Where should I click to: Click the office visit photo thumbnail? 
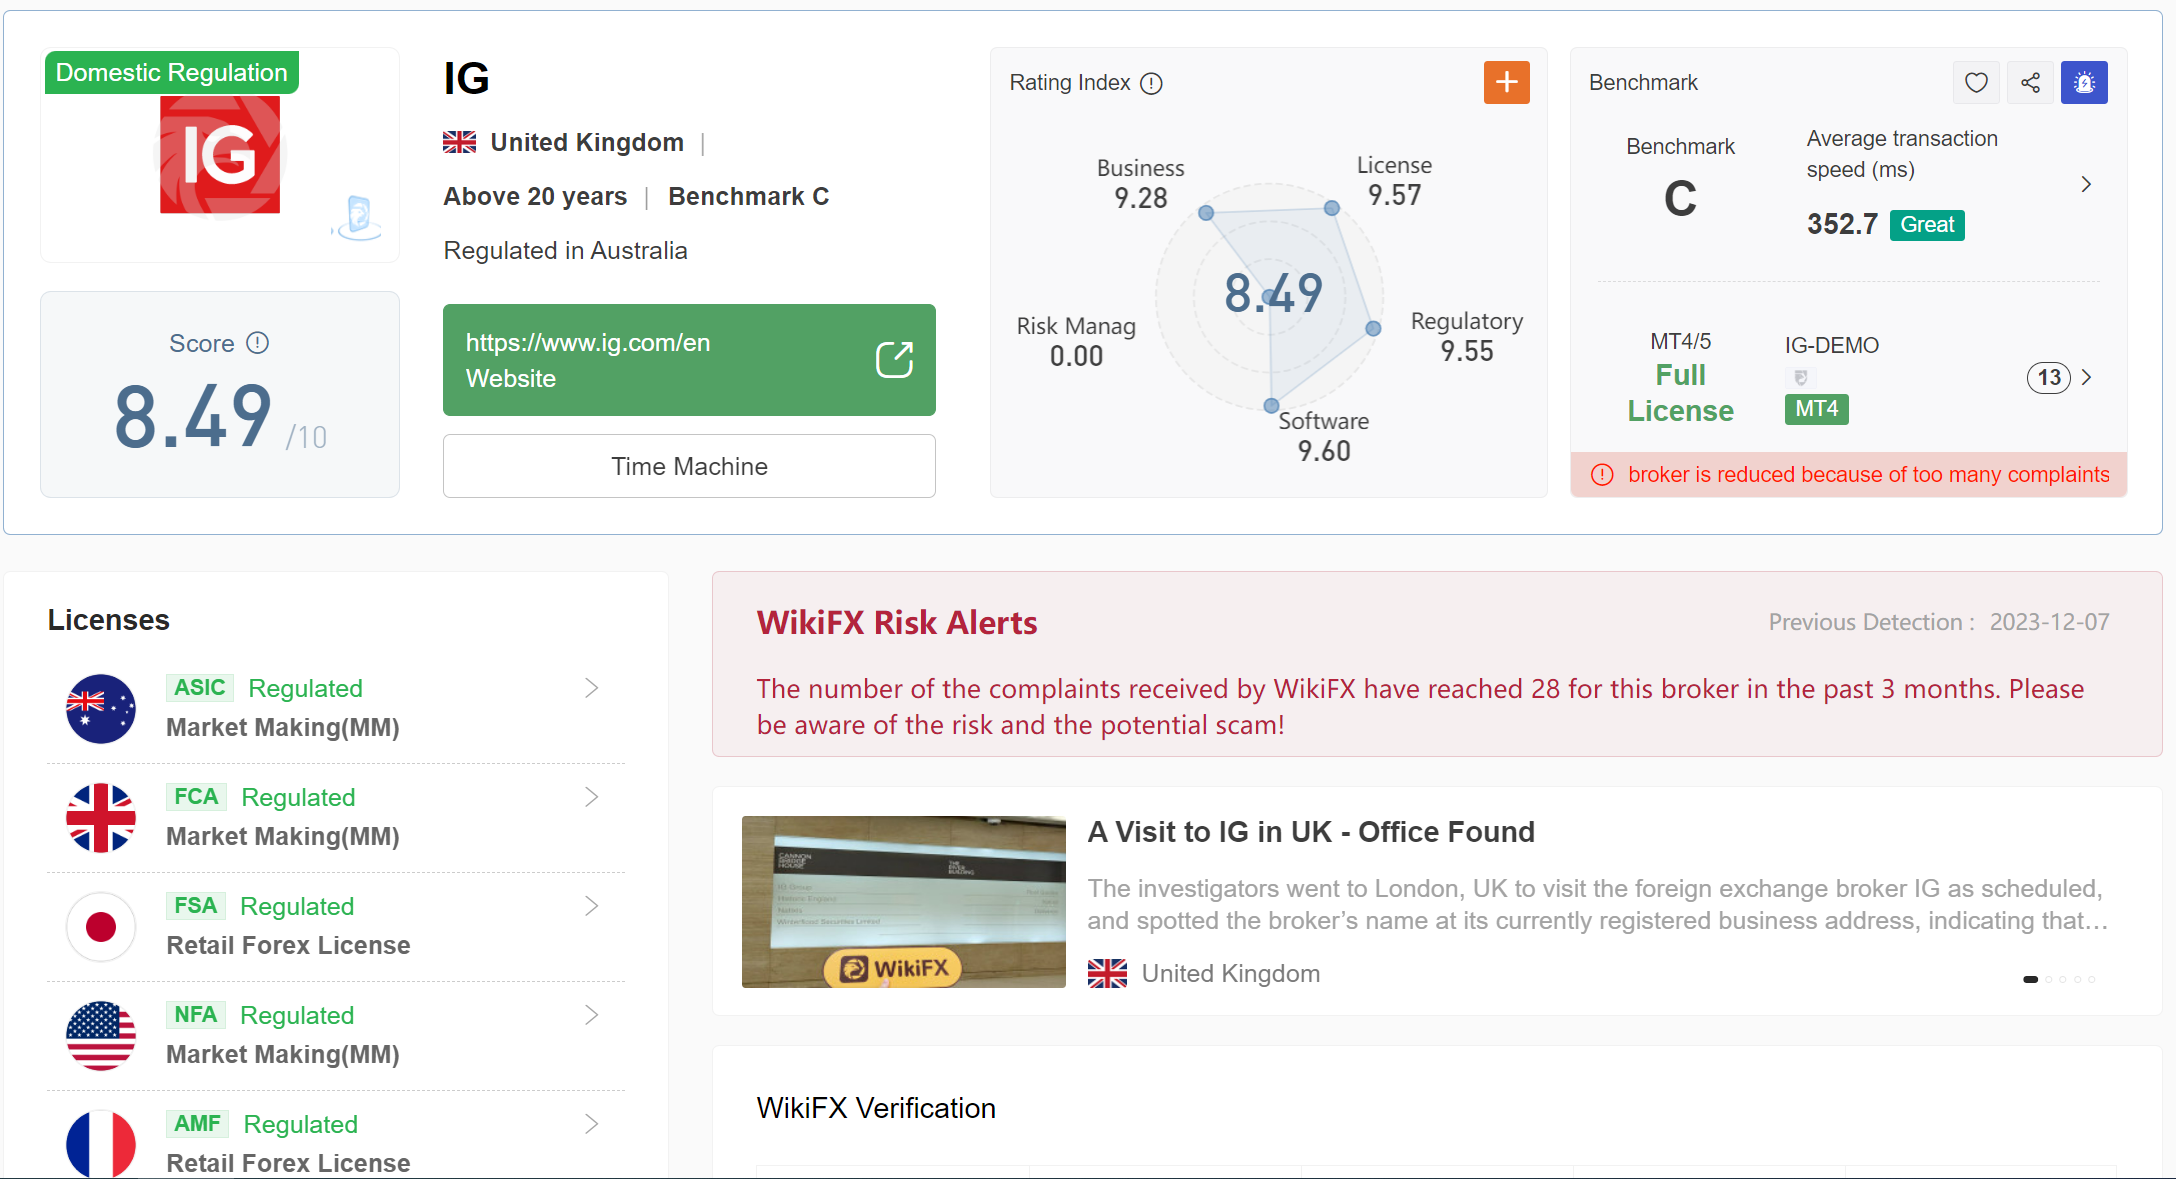click(904, 902)
